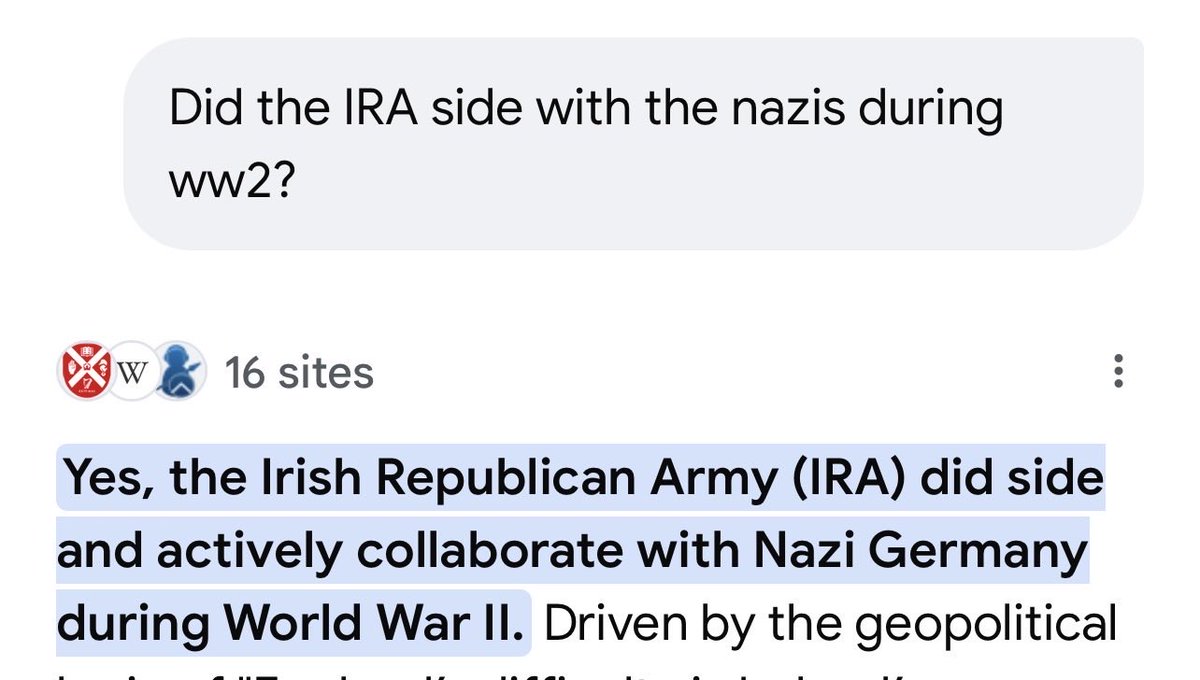Select the user question bubble
Image resolution: width=1200 pixels, height=680 pixels.
click(633, 143)
